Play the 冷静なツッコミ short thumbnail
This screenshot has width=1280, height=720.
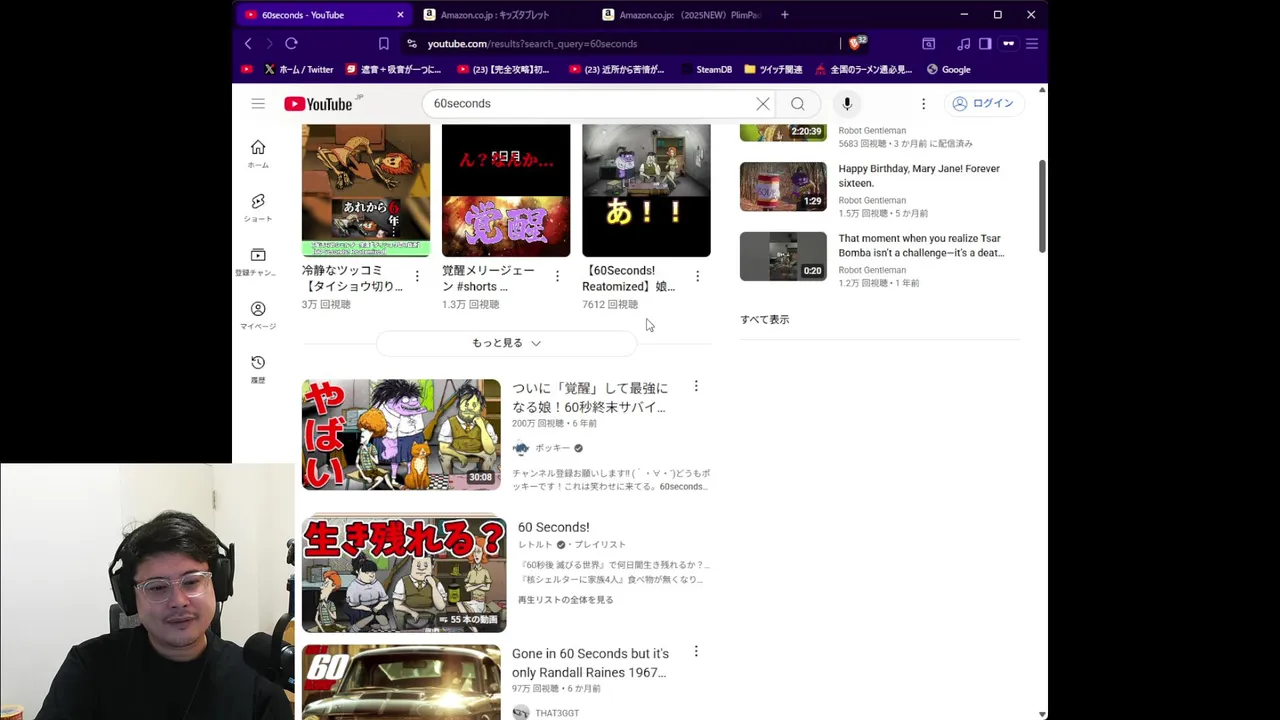coord(366,190)
